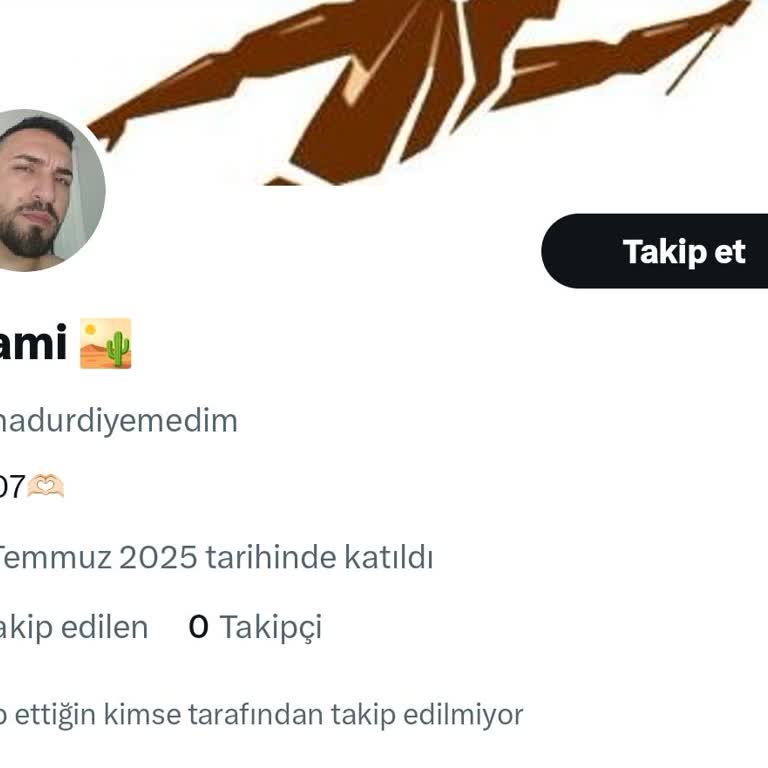The image size is (768, 768).
Task: Click the word 'katıldı' in join line
Action: (389, 557)
